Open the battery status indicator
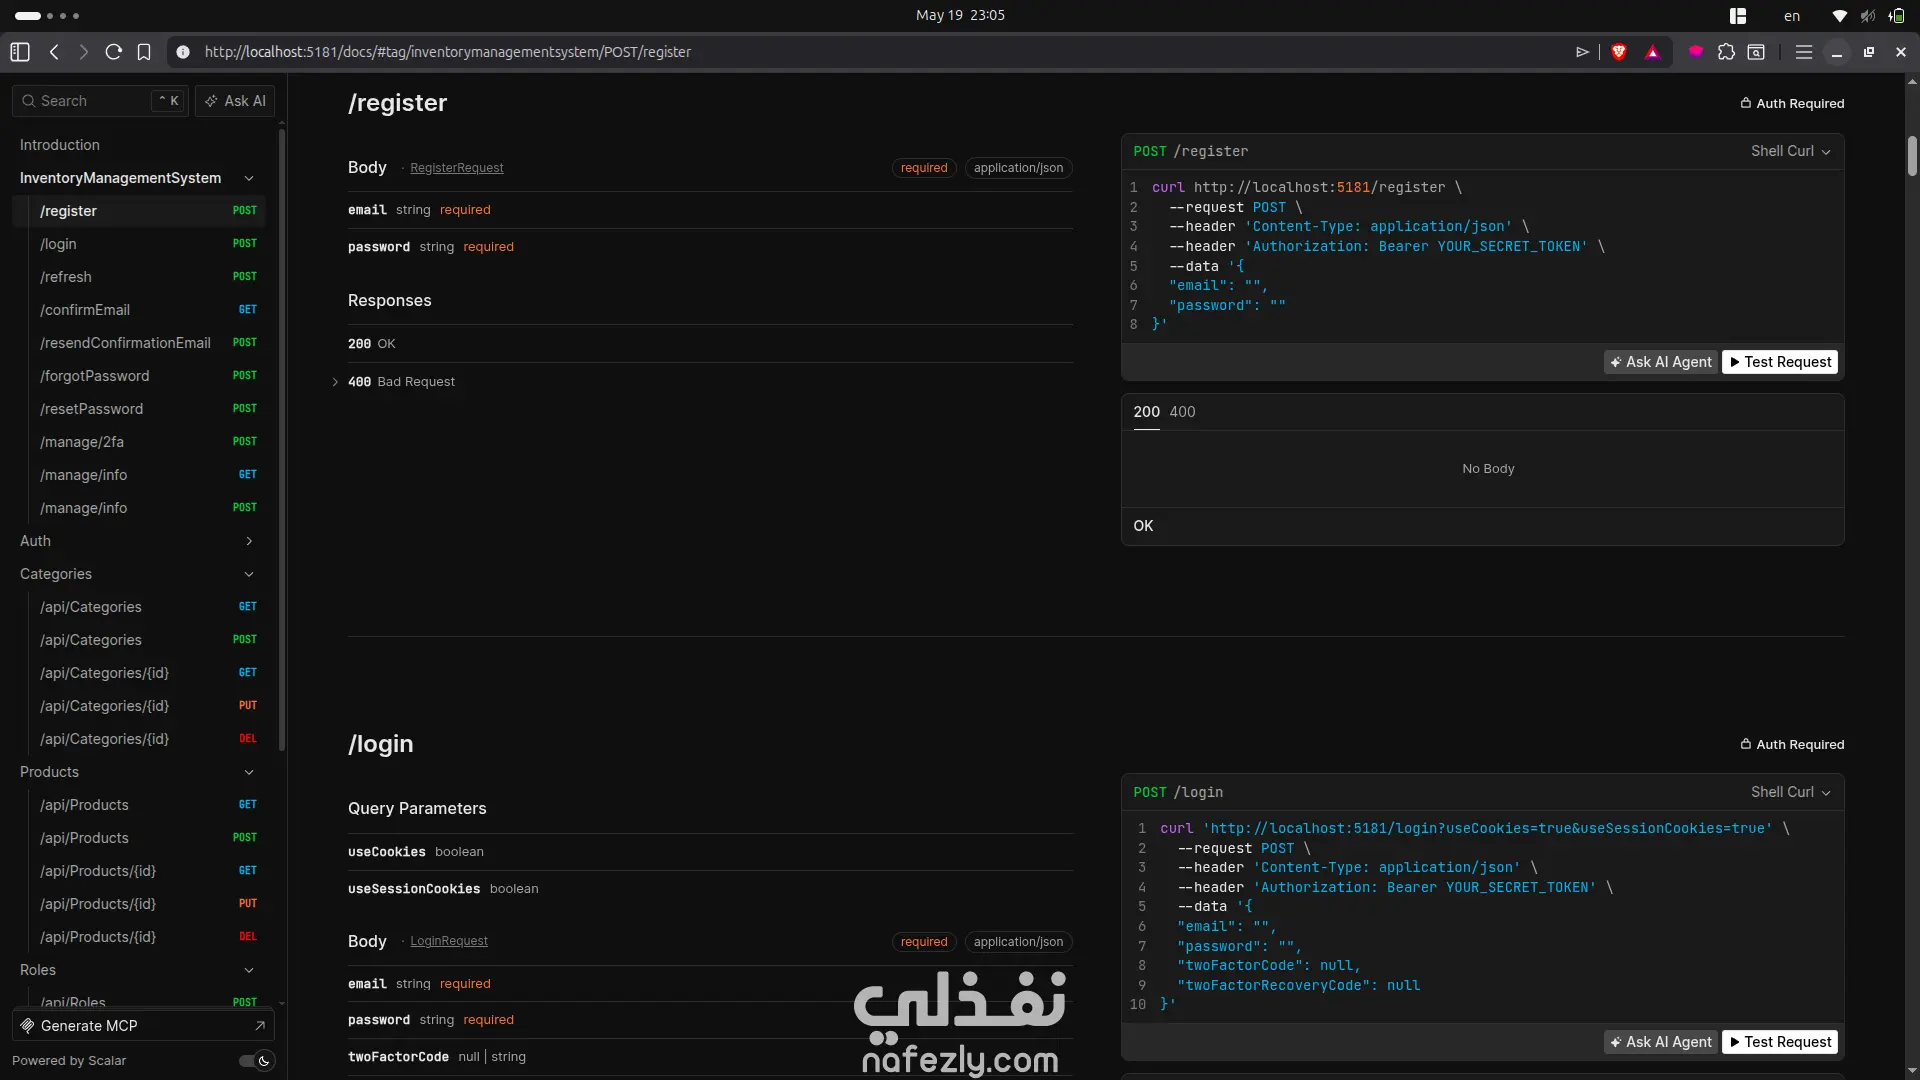1920x1080 pixels. [x=1896, y=15]
